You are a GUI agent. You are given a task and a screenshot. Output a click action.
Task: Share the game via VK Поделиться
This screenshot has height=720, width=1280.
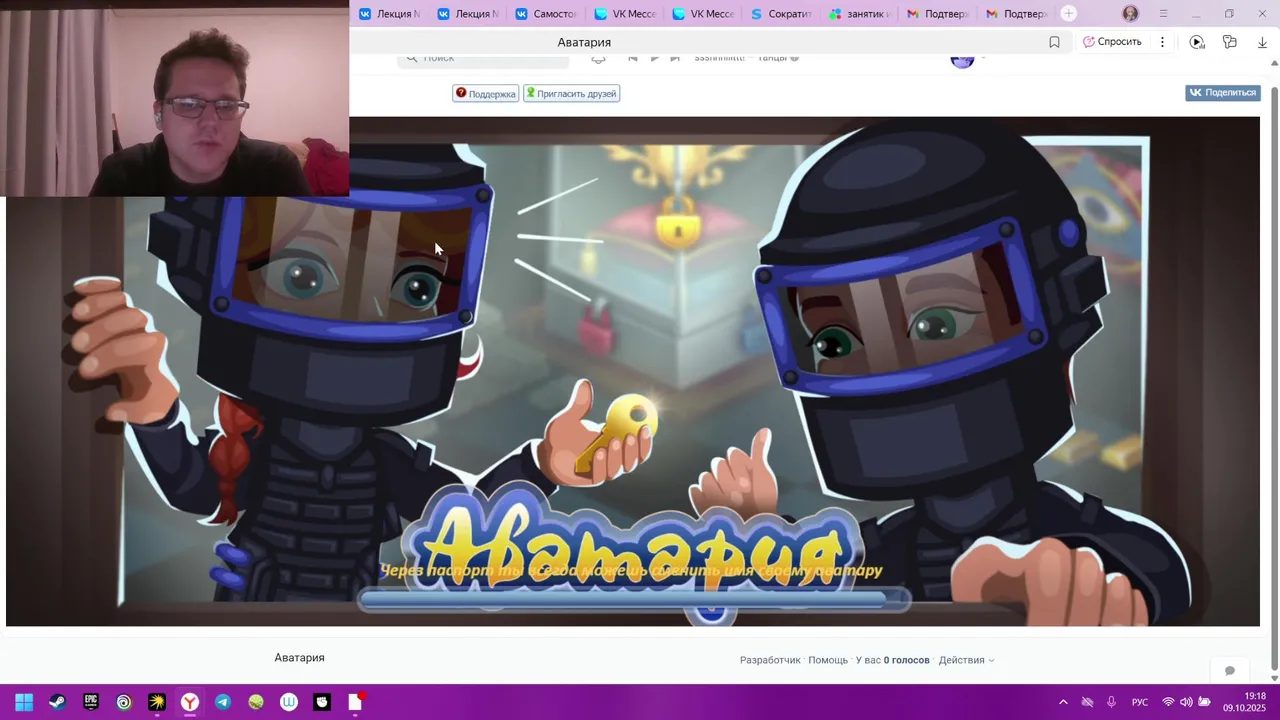1222,92
